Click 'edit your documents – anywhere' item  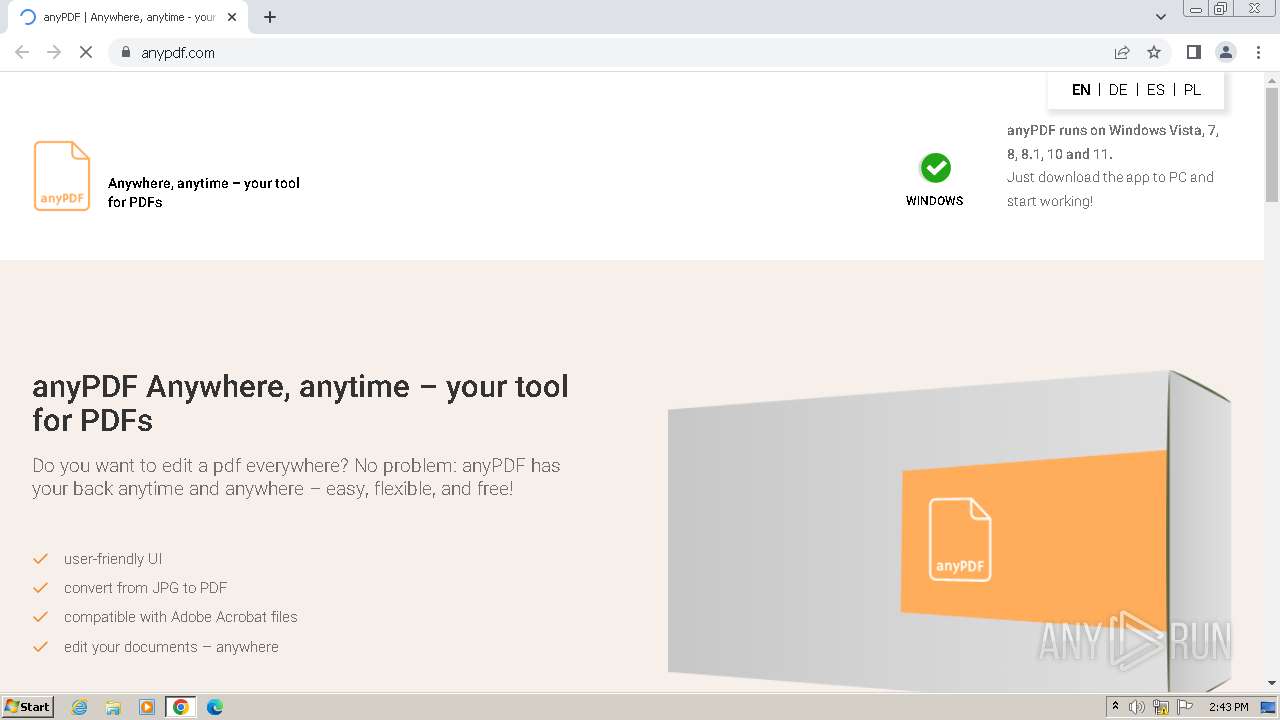pyautogui.click(x=171, y=647)
